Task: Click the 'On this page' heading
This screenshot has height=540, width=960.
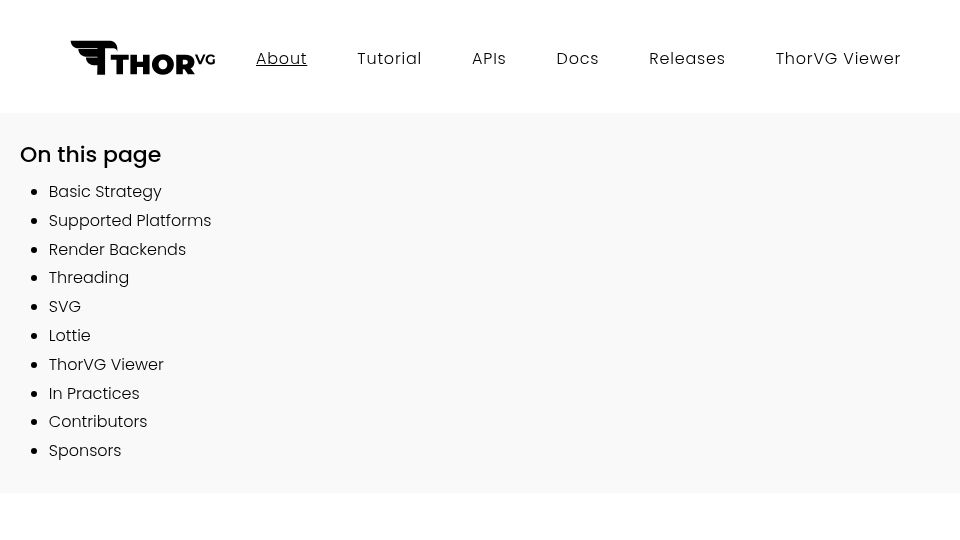Action: click(x=91, y=155)
